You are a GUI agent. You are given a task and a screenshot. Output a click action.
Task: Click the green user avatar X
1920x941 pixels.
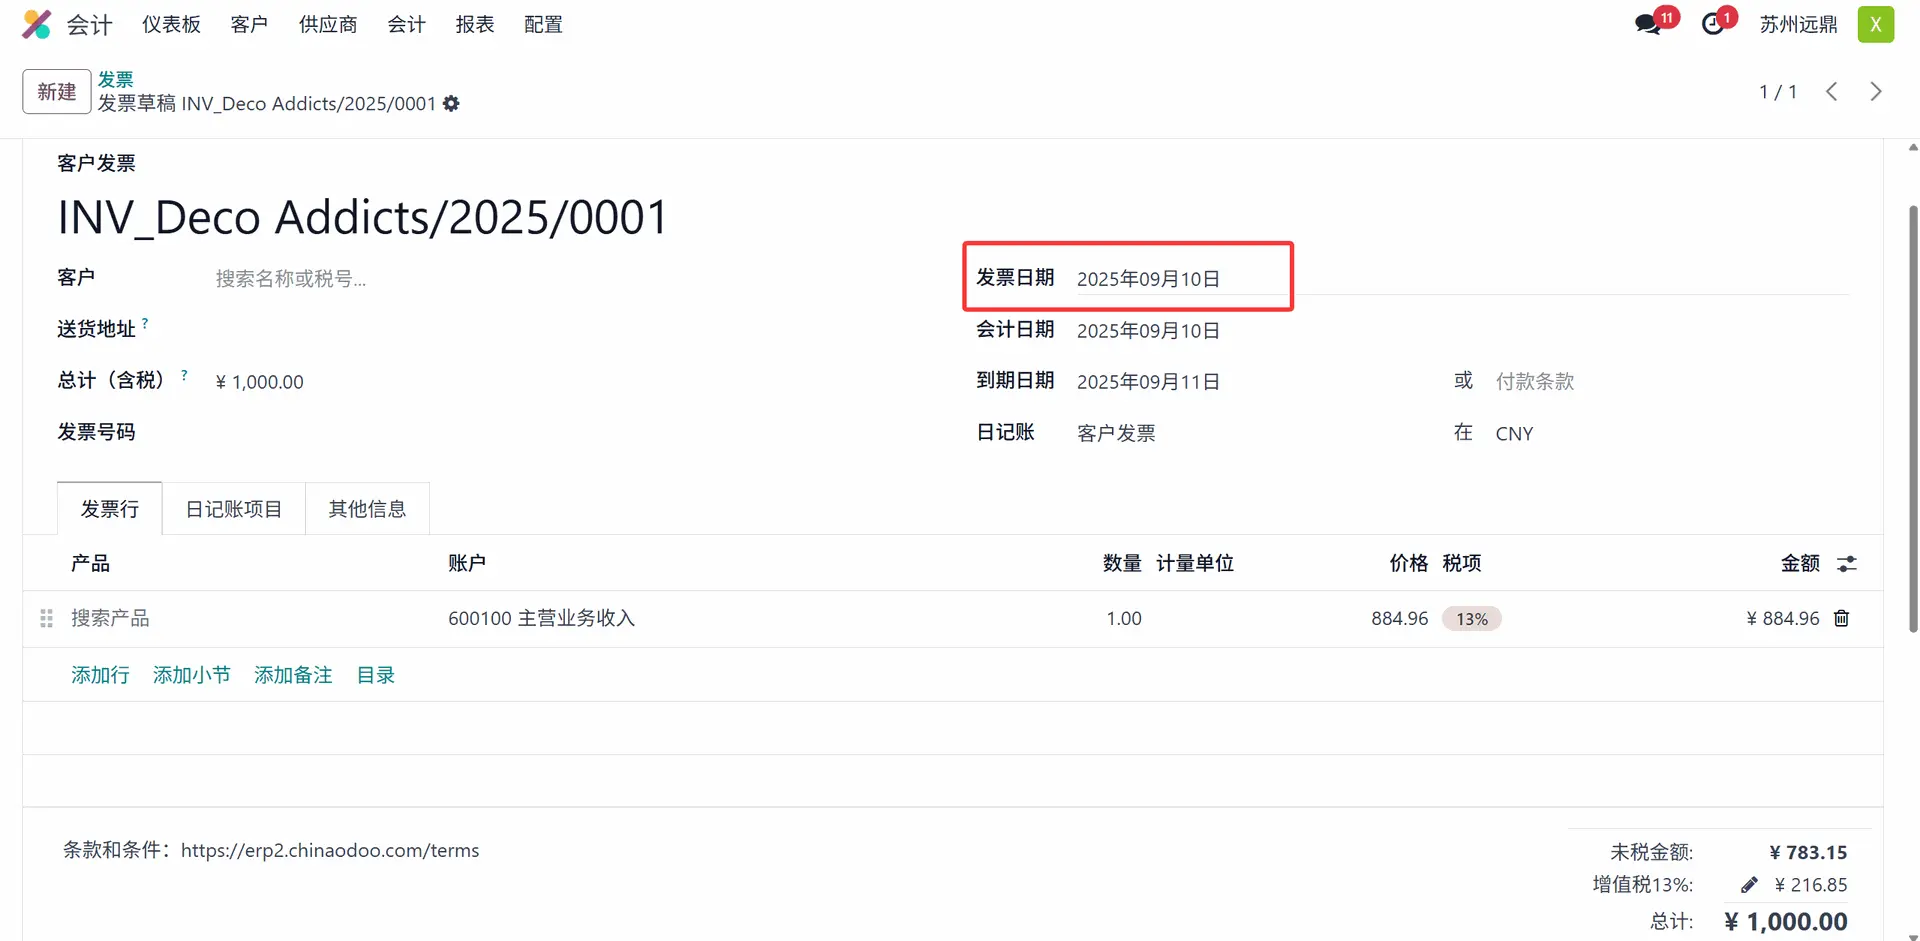[x=1875, y=24]
